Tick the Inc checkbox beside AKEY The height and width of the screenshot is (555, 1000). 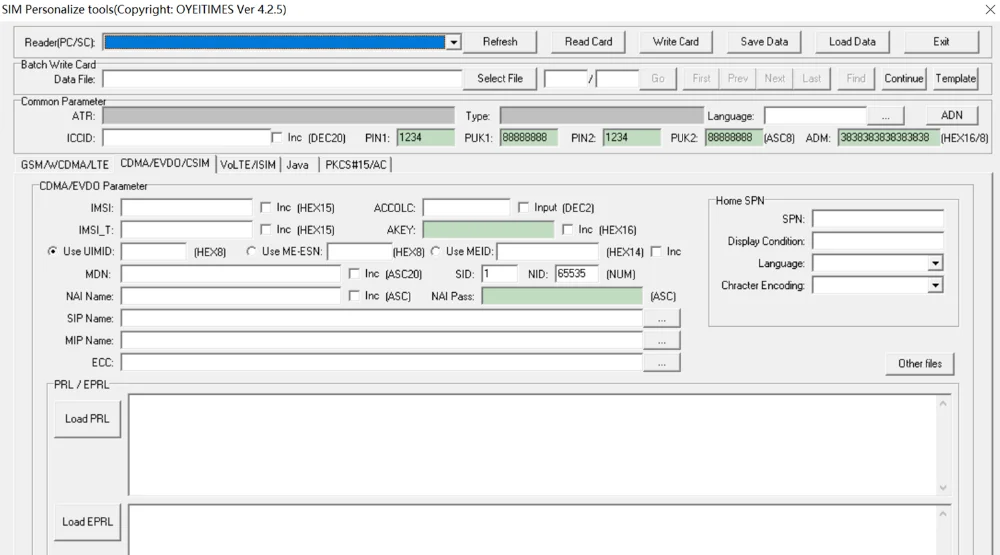[568, 230]
